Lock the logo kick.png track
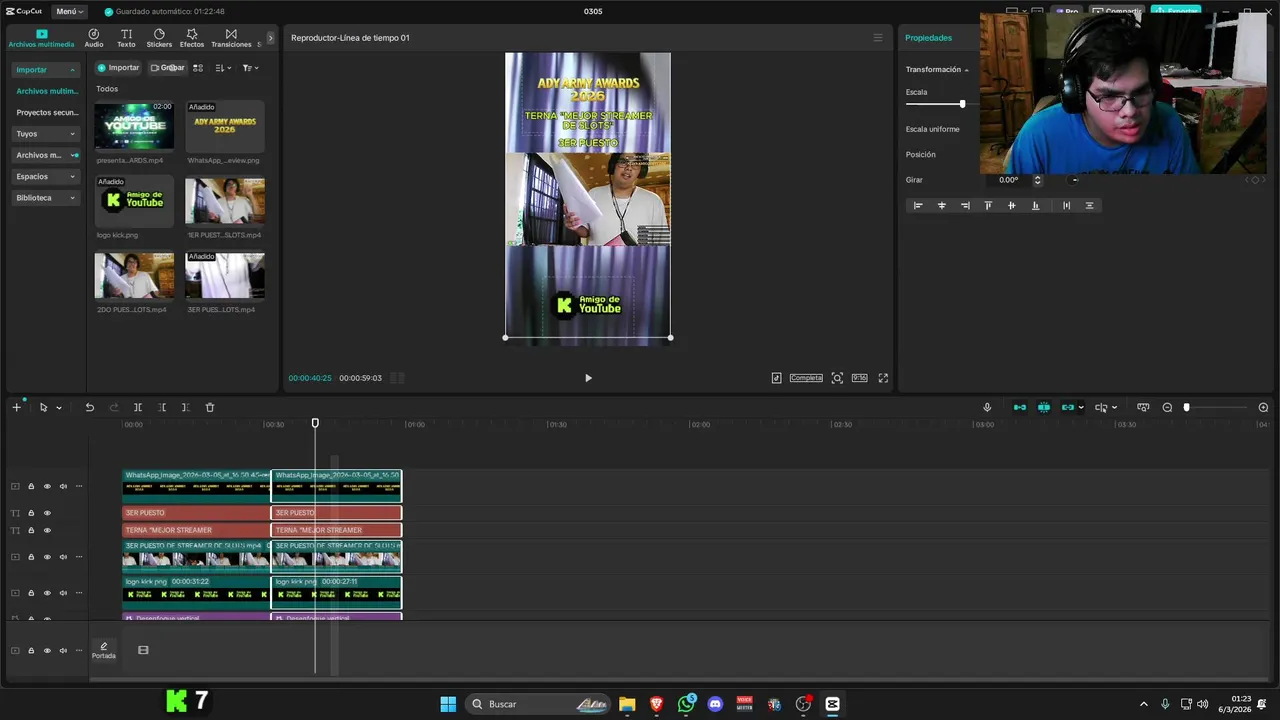 (x=31, y=593)
